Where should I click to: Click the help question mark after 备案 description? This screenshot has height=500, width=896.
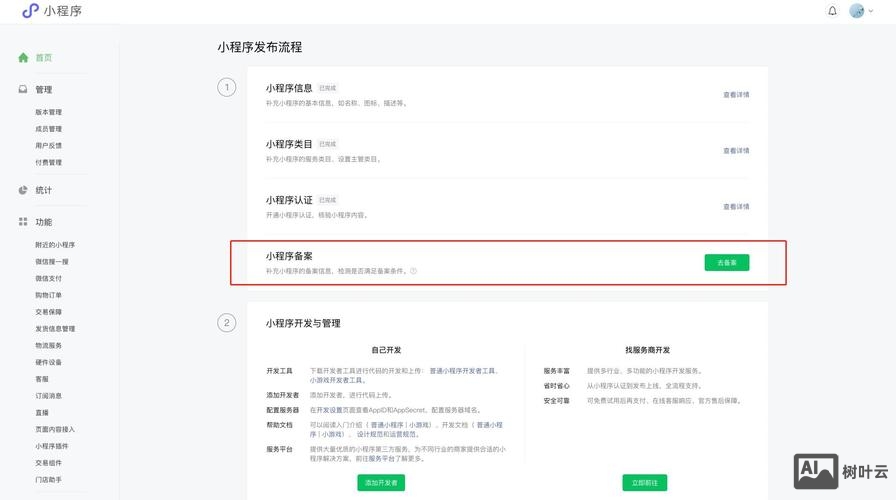pyautogui.click(x=413, y=271)
